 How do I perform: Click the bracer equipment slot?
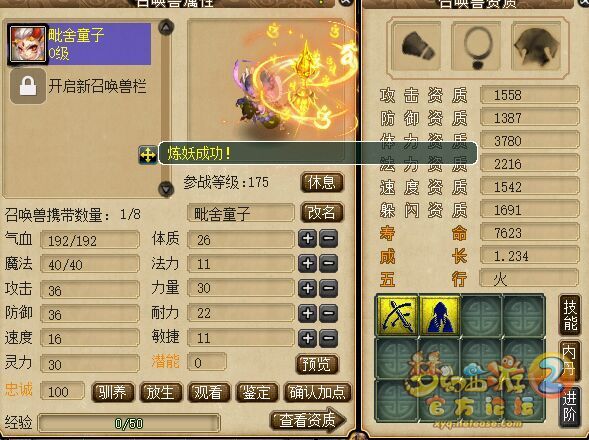[417, 46]
